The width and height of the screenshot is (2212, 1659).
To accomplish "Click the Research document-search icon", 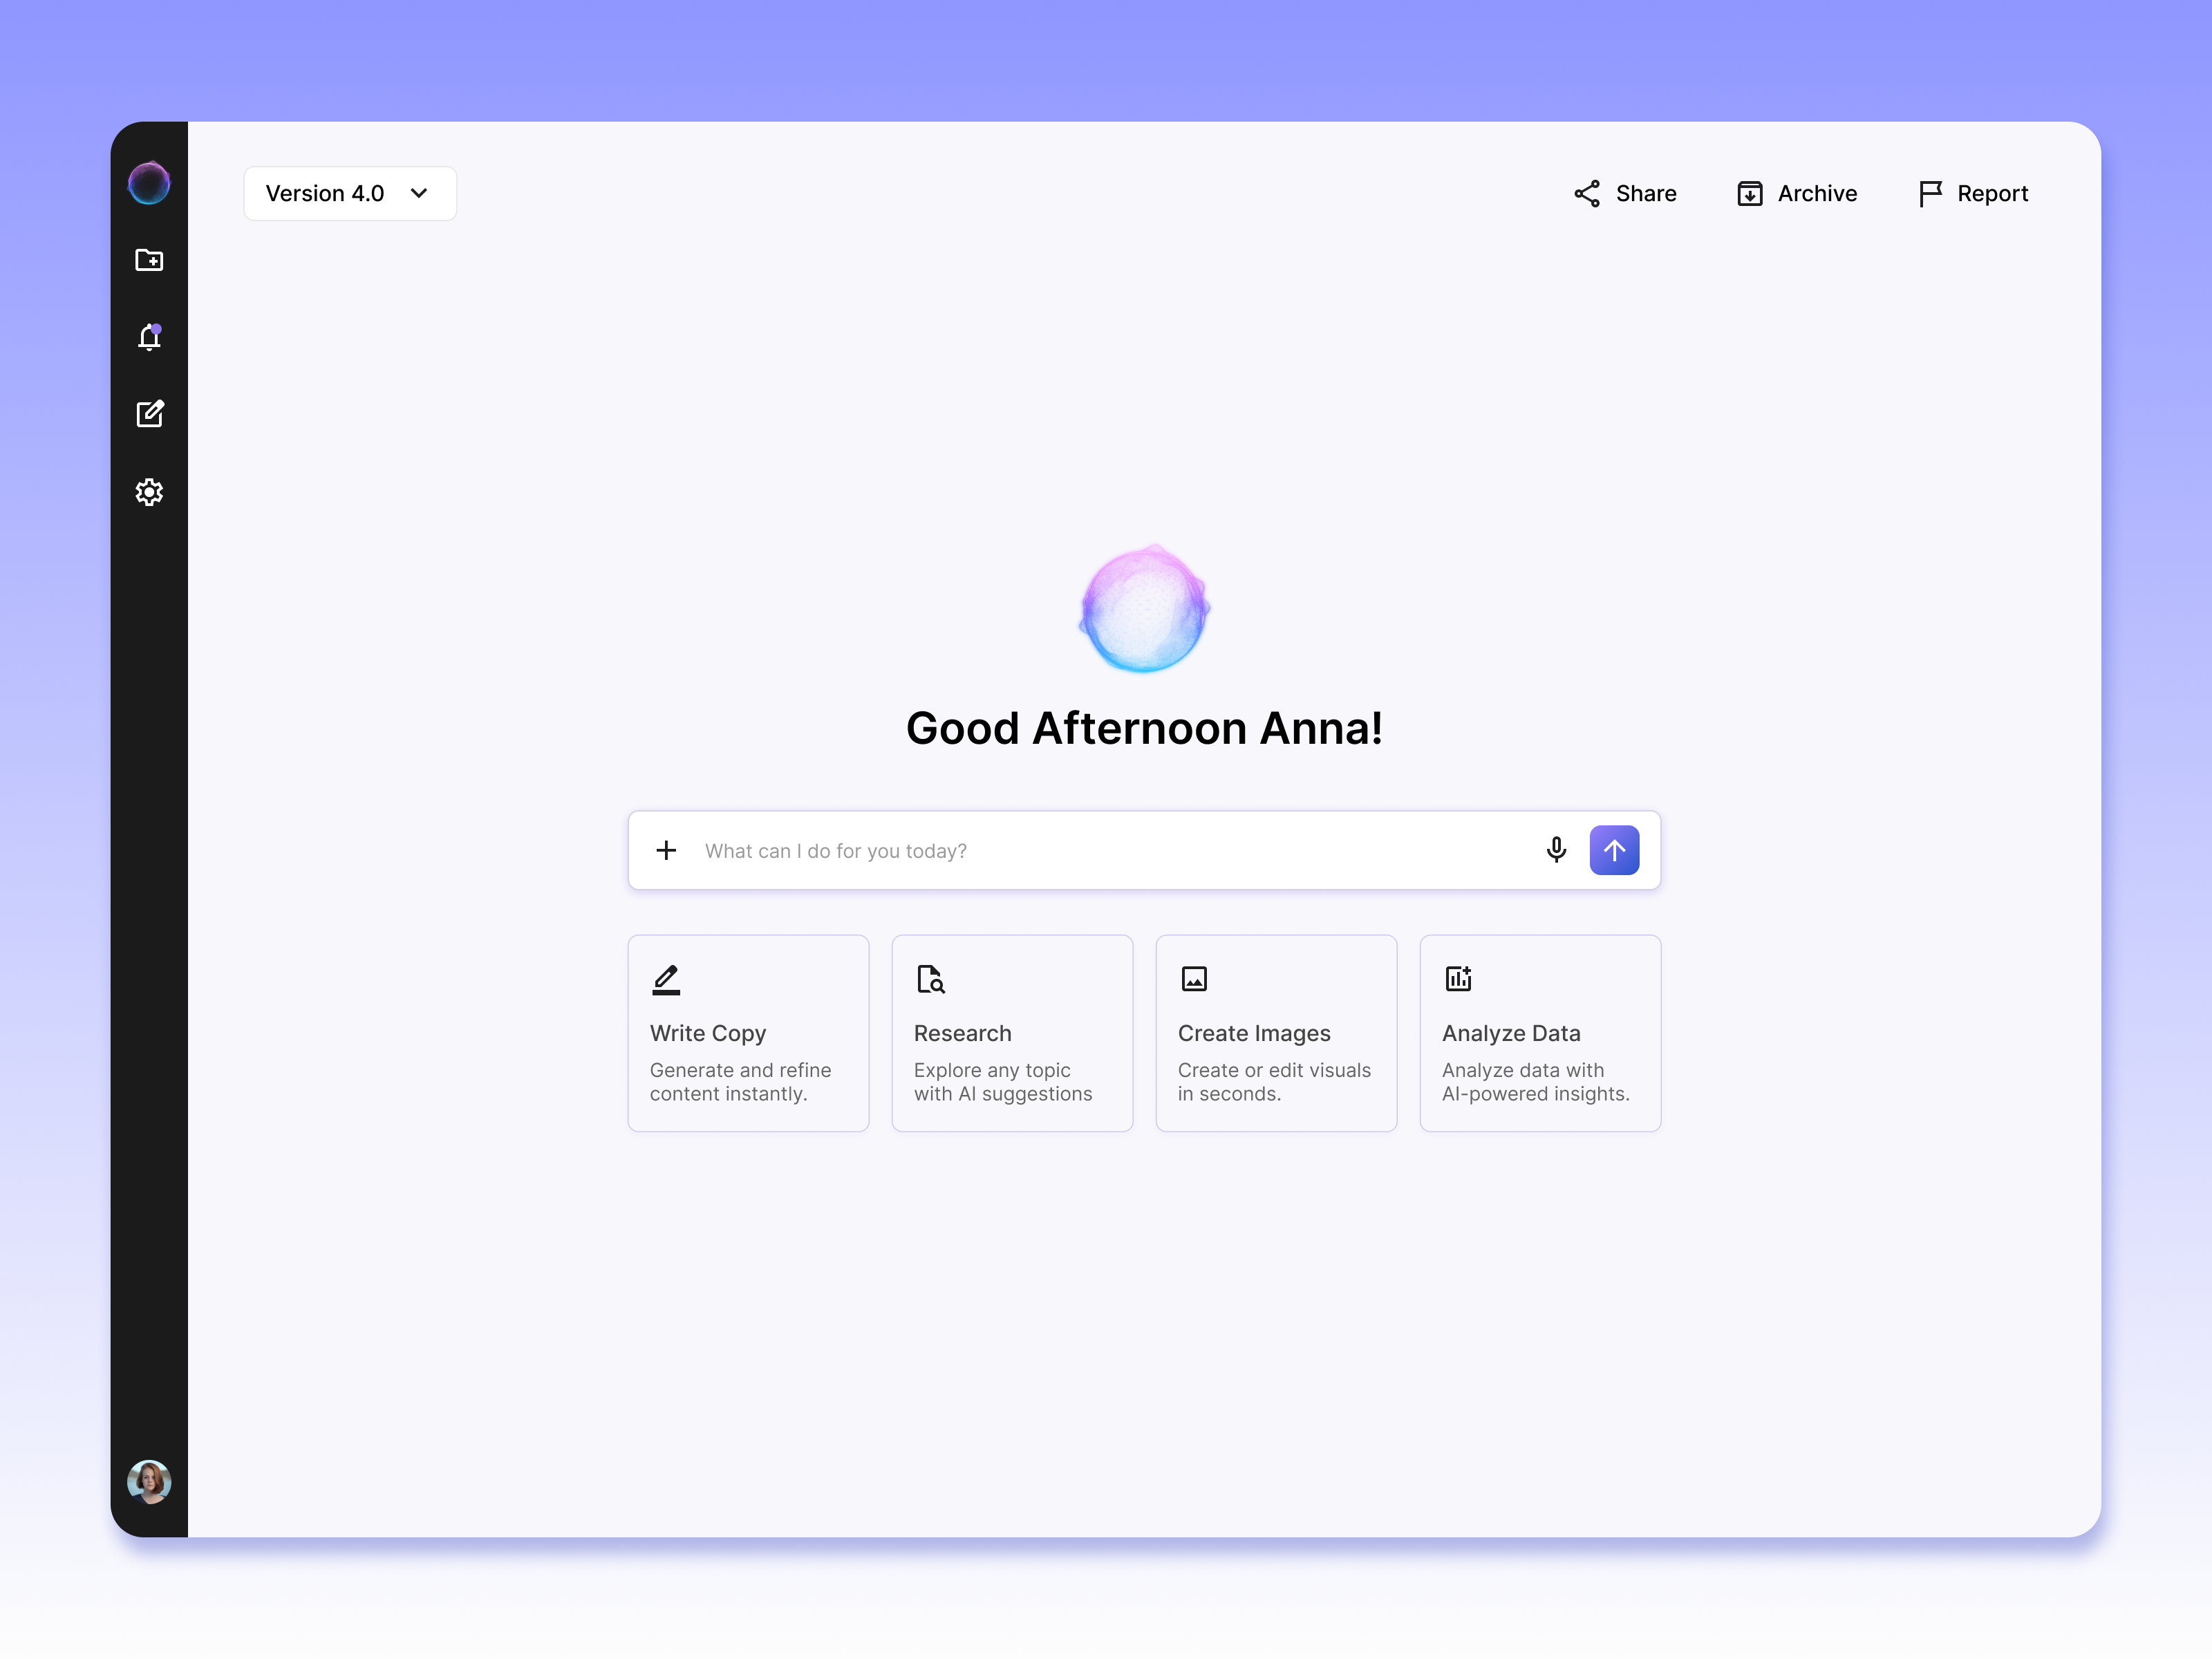I will coord(930,979).
